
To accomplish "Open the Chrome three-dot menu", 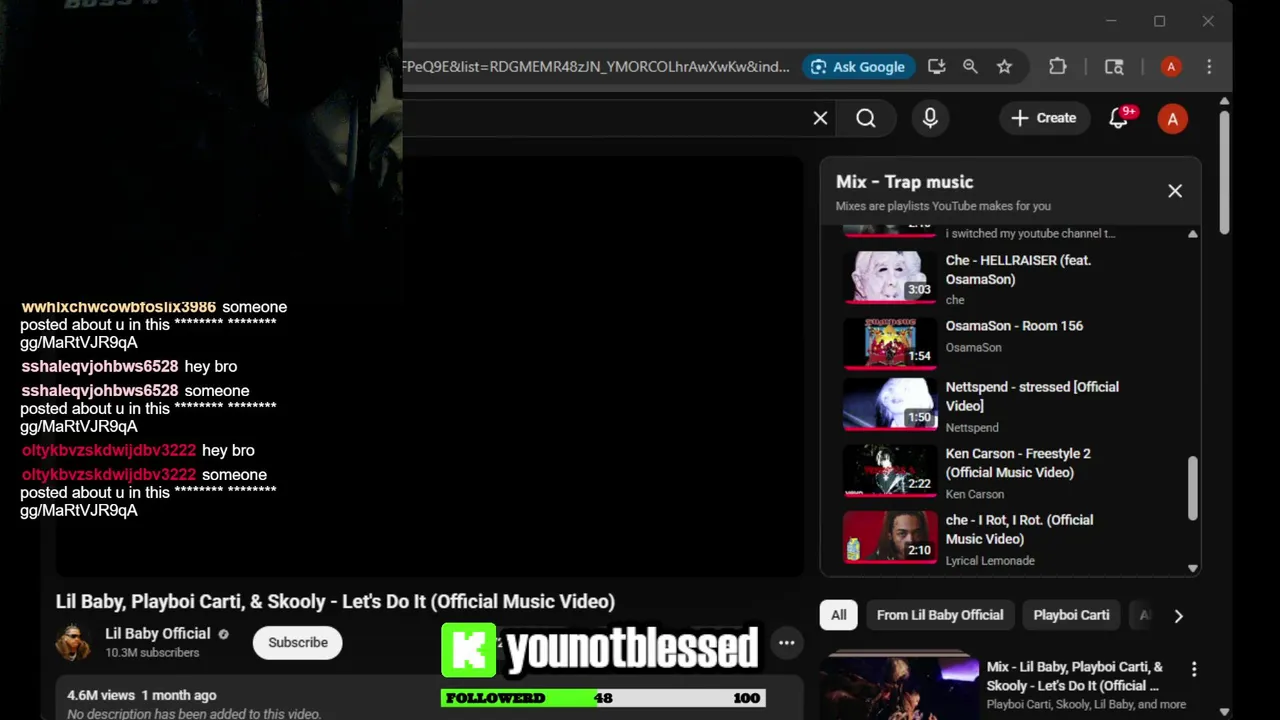I will pos(1209,67).
